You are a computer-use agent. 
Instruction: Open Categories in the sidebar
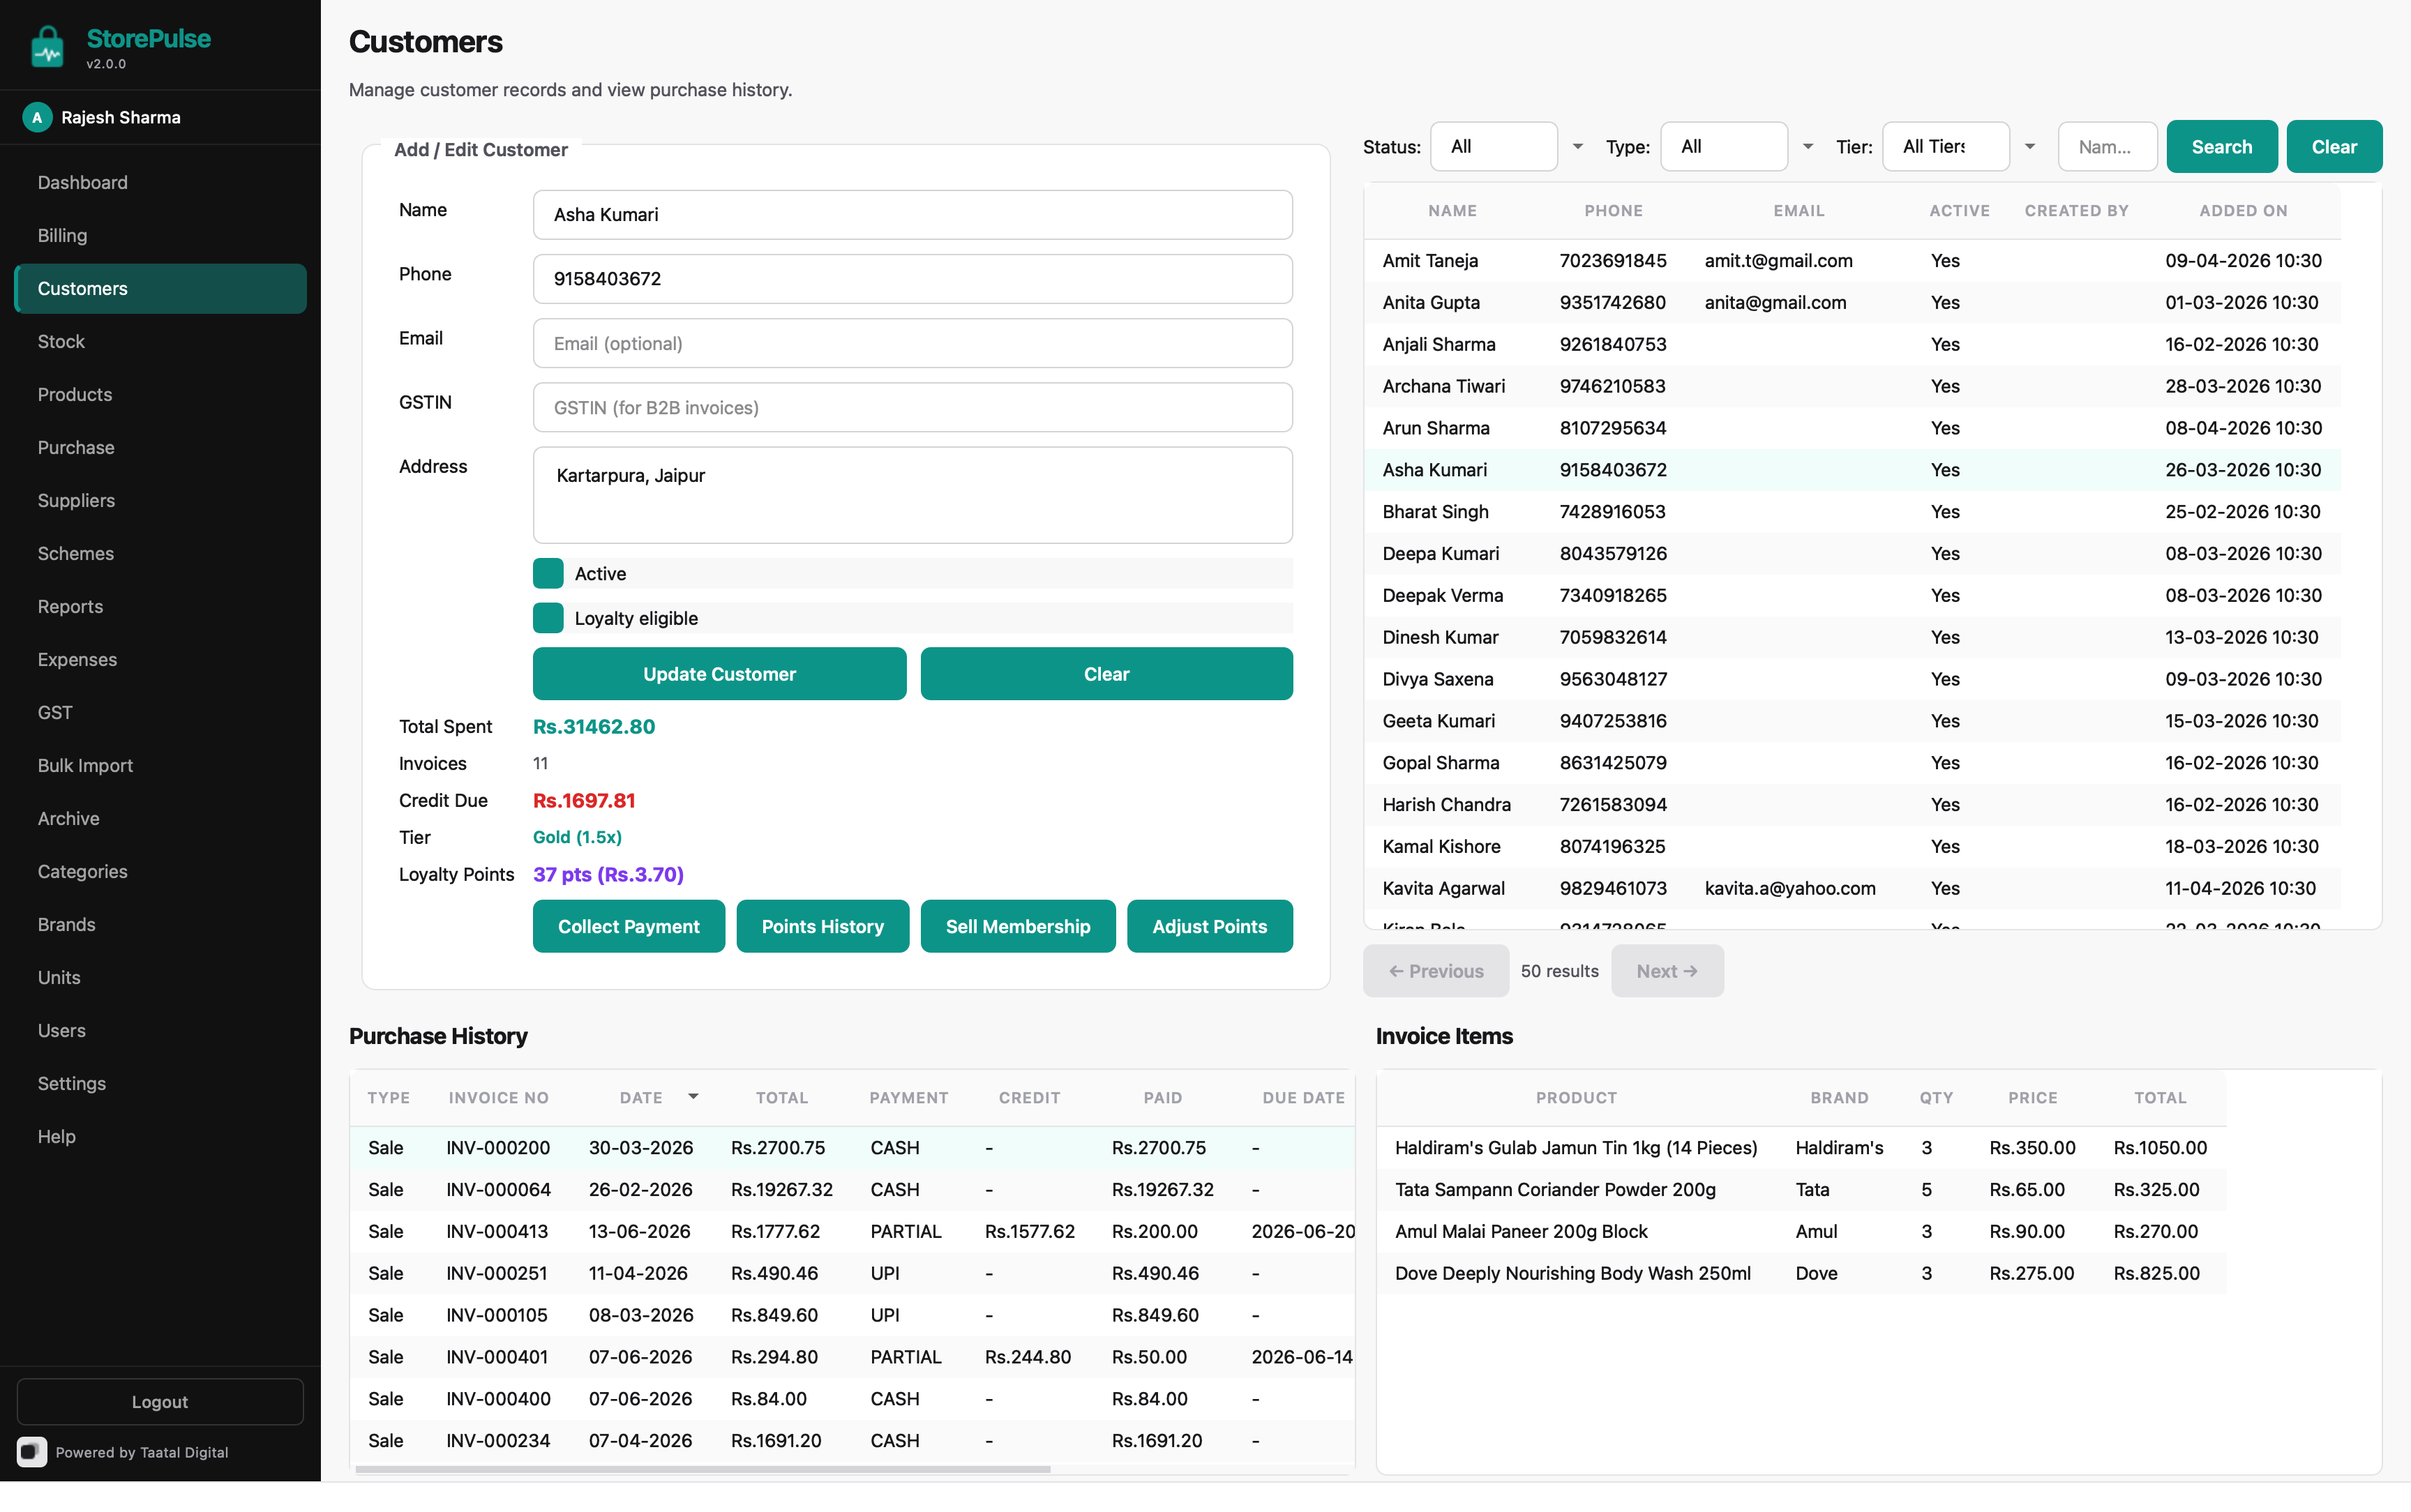[x=160, y=871]
